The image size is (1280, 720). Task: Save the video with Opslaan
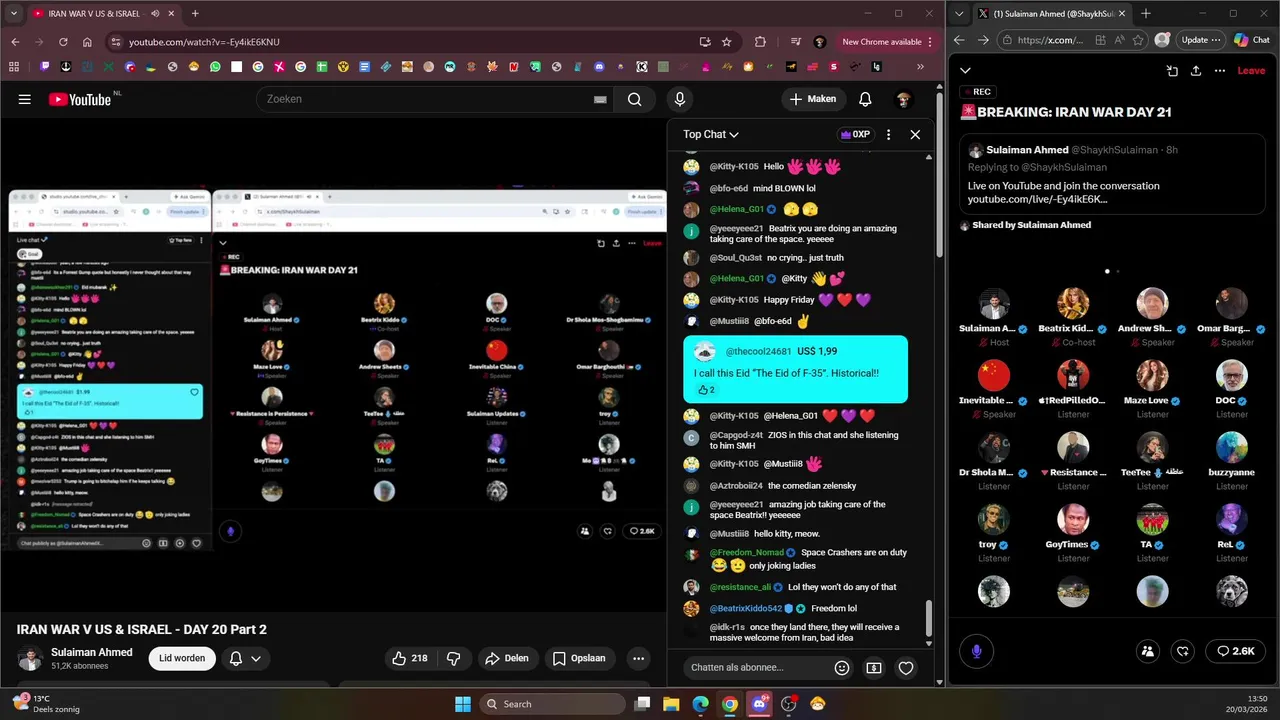click(579, 658)
